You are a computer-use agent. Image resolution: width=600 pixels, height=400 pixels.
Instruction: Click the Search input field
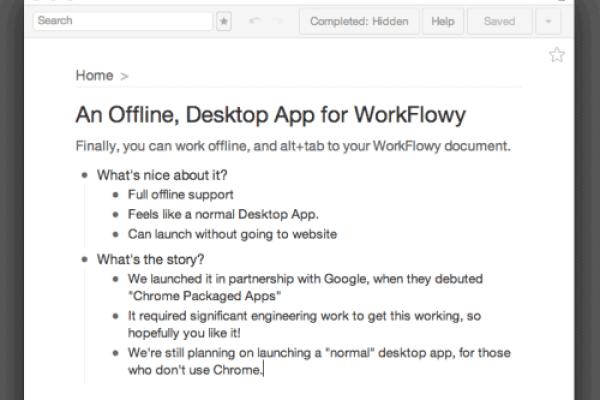(x=122, y=21)
